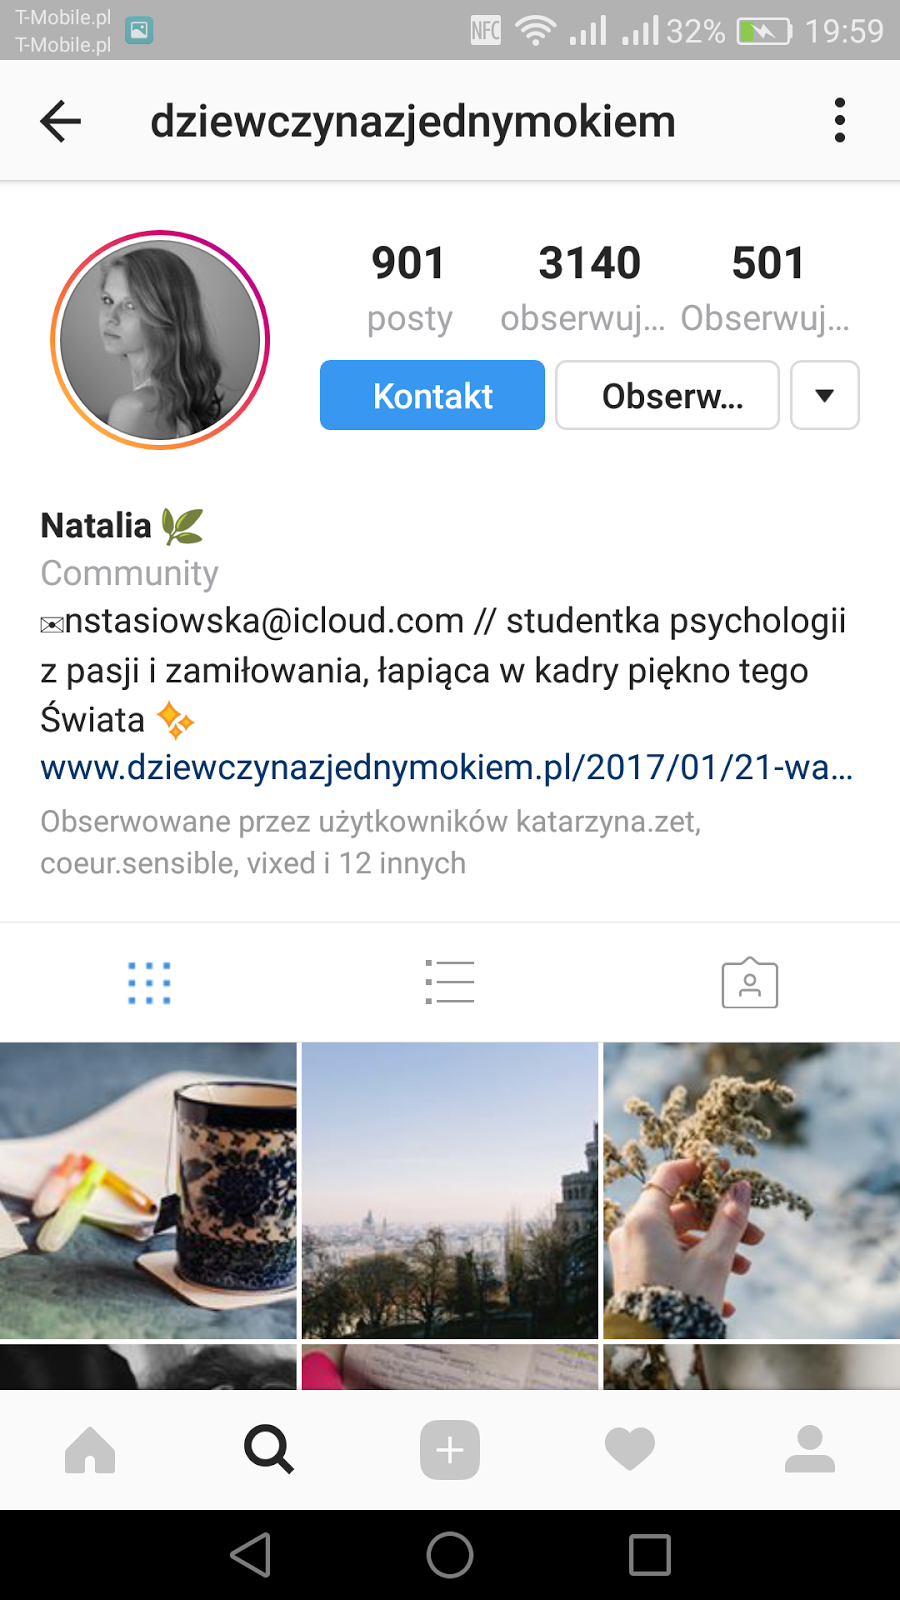The image size is (900, 1600).
Task: Tap the back arrow icon
Action: click(60, 121)
